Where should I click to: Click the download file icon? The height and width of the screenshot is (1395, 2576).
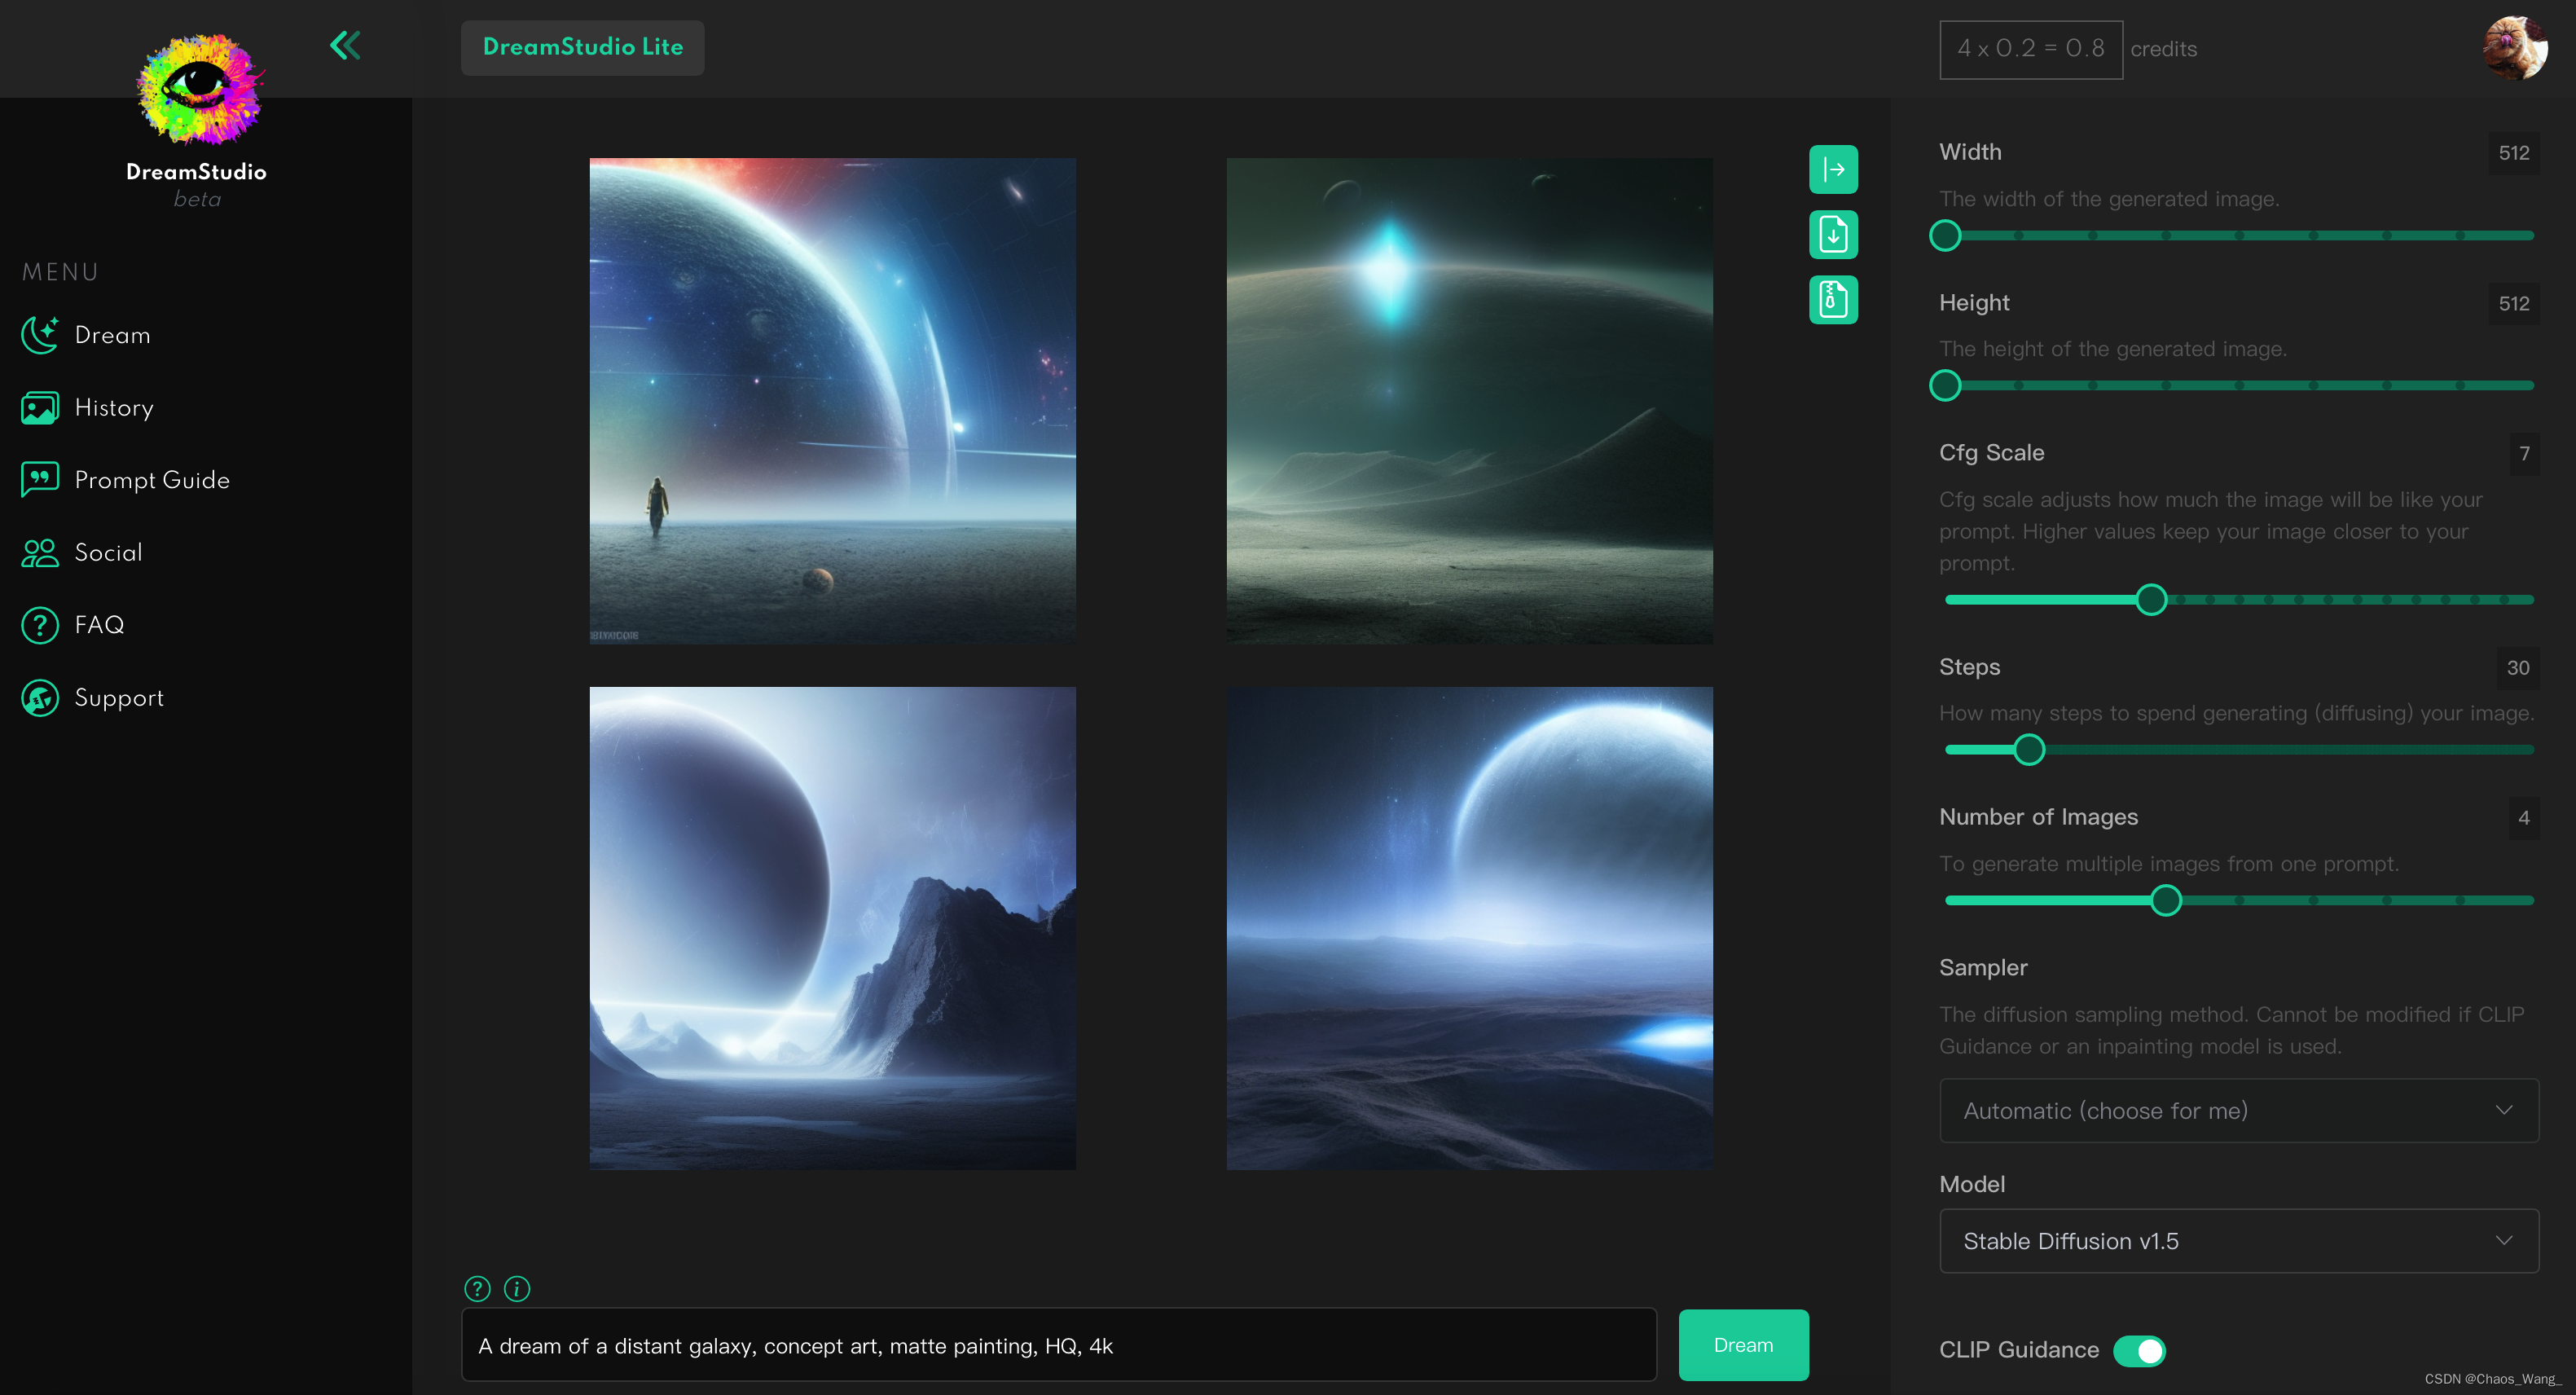(1832, 235)
